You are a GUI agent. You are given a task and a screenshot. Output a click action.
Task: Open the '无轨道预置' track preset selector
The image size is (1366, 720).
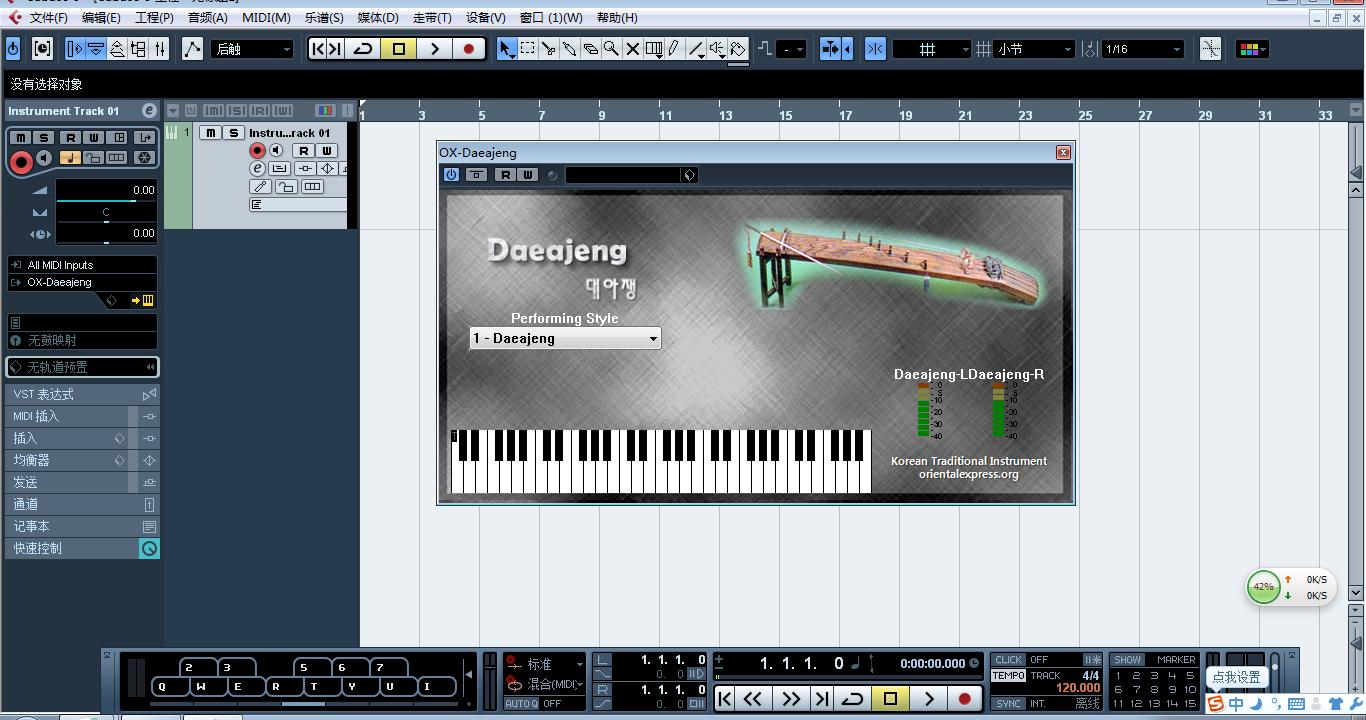click(82, 367)
